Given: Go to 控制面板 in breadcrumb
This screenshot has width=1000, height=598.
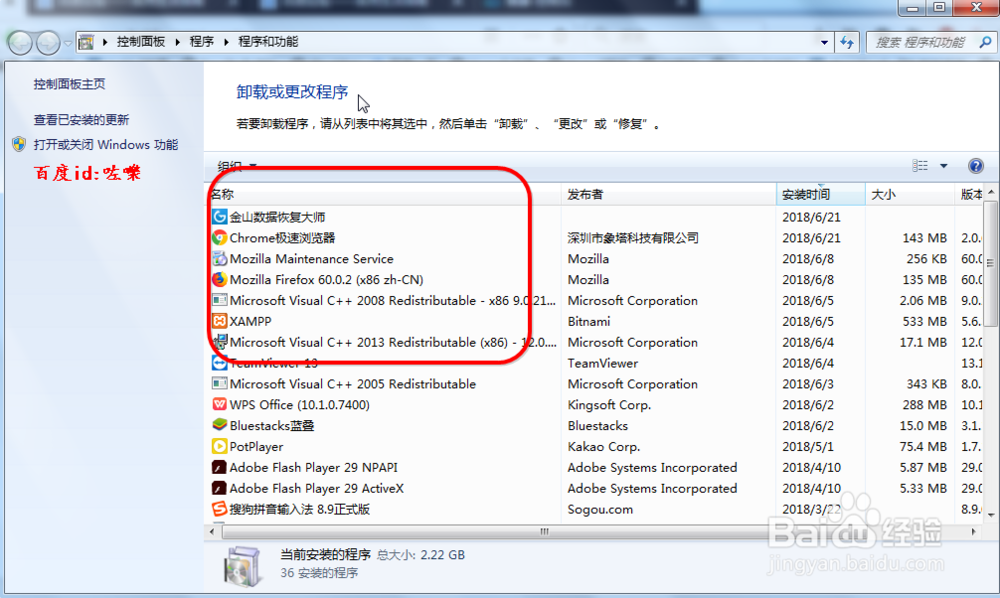Looking at the screenshot, I should (x=141, y=42).
